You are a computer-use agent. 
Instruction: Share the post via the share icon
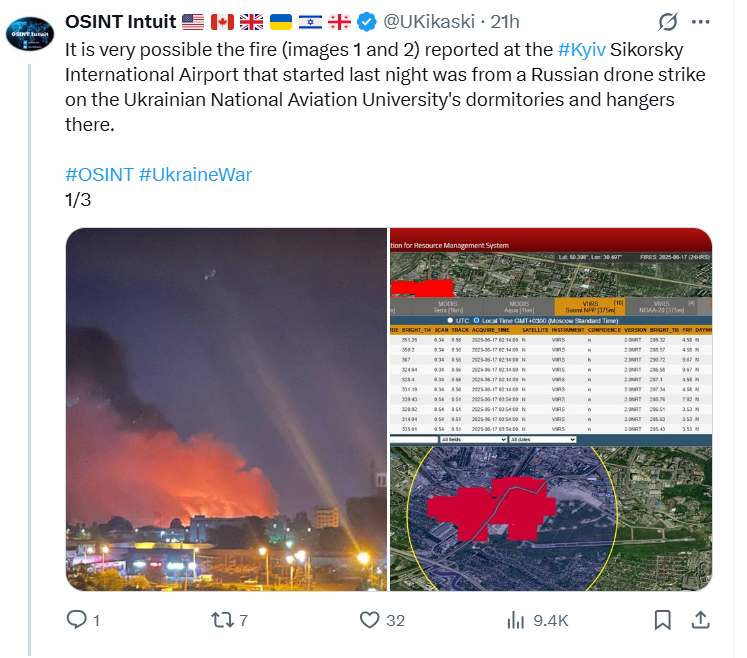[x=701, y=620]
